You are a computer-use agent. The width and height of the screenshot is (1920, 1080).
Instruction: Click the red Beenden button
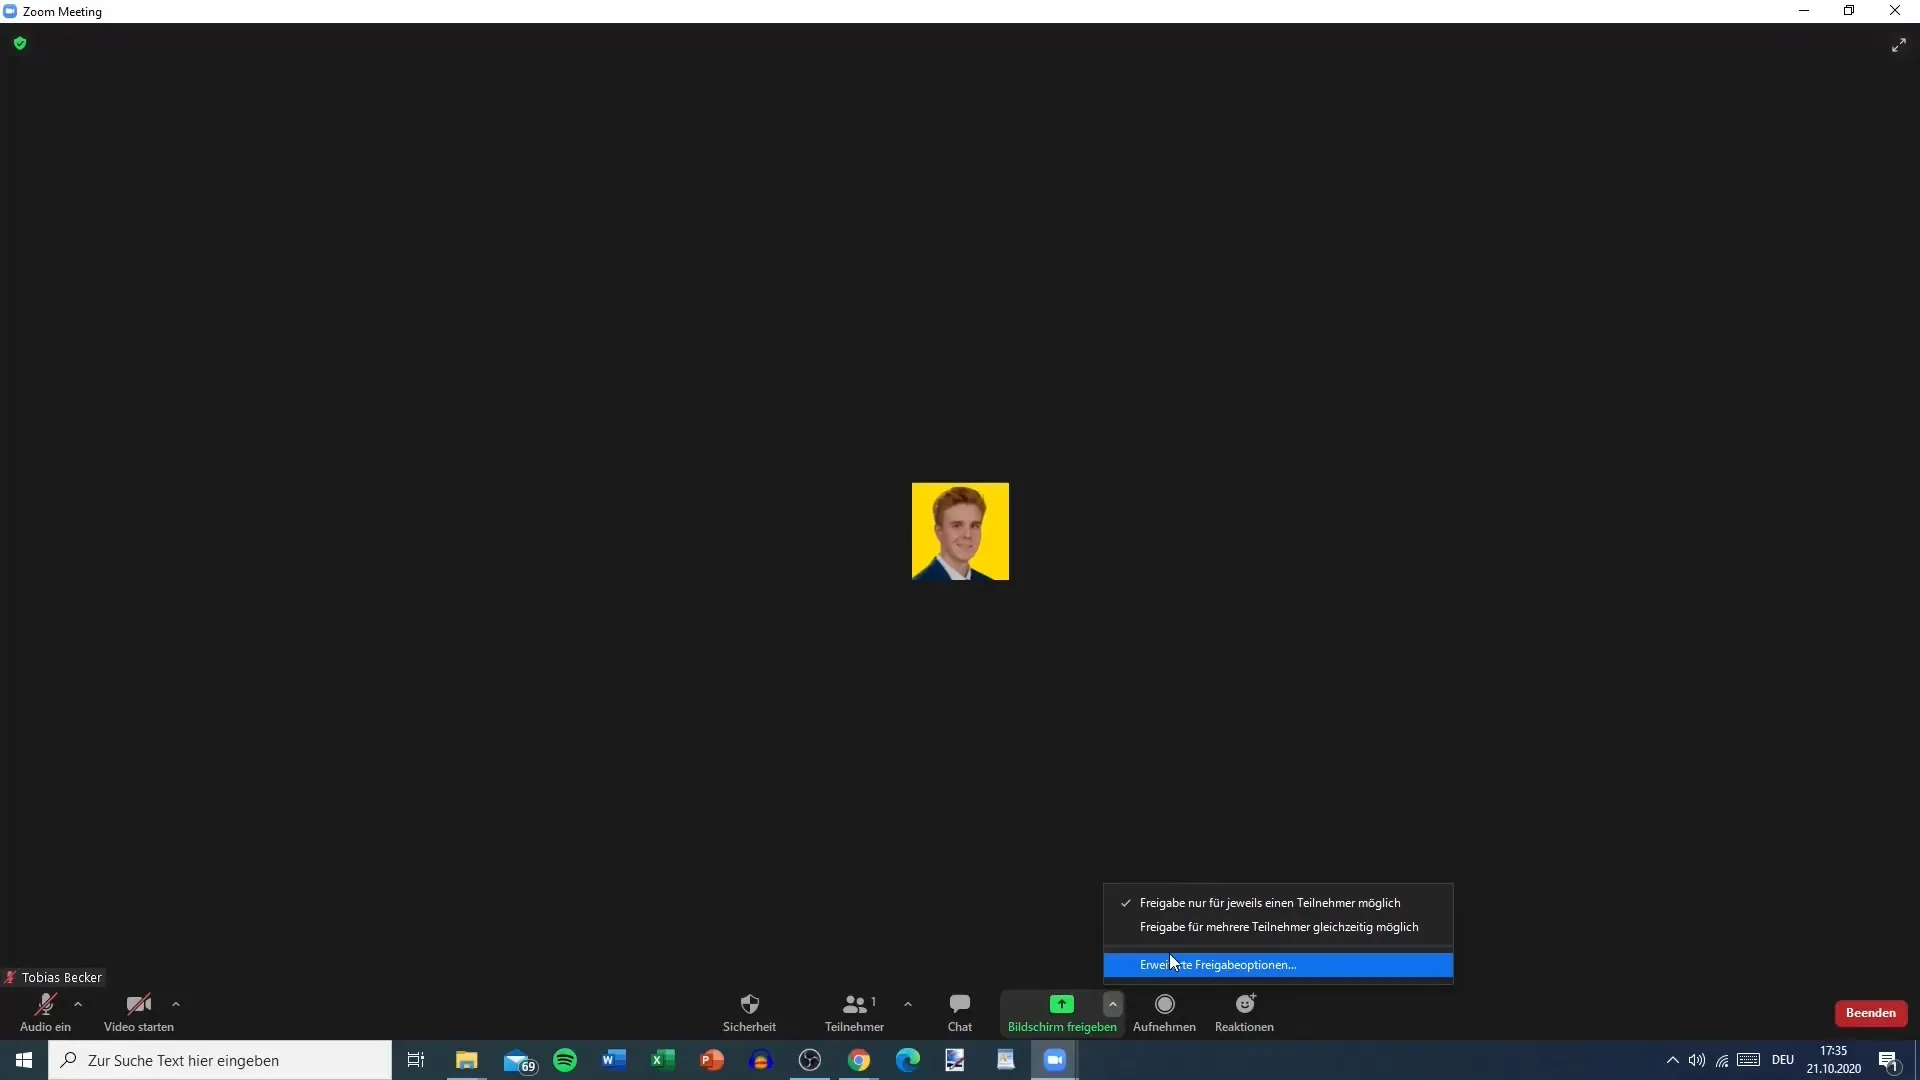click(x=1871, y=1013)
